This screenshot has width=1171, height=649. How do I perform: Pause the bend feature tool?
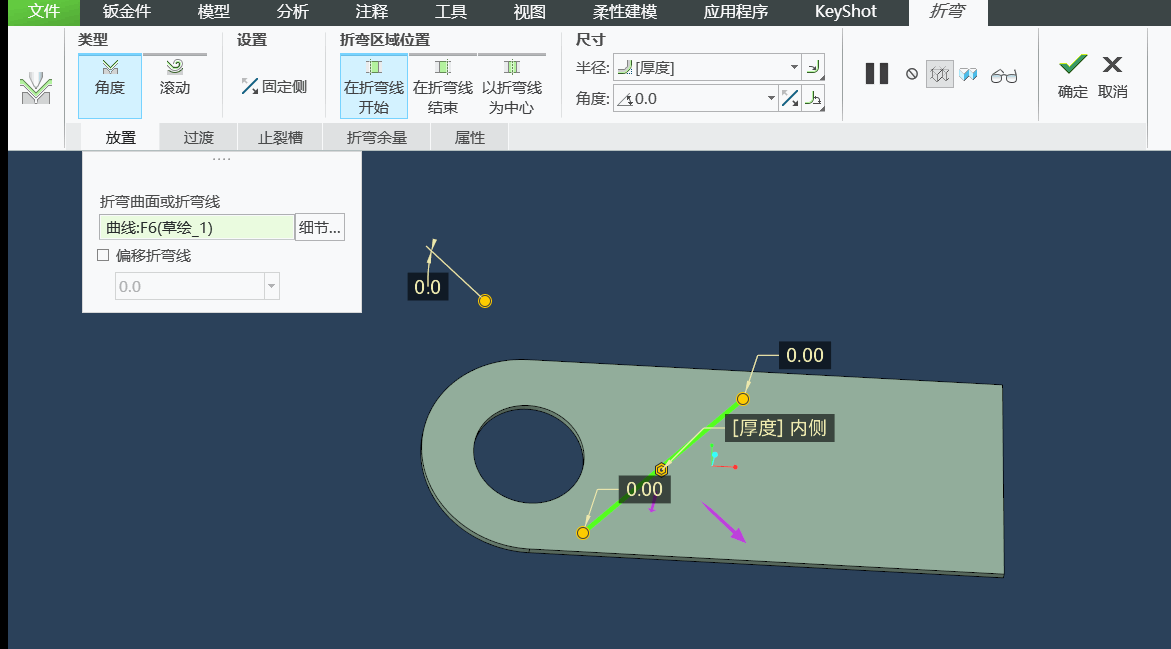[x=877, y=73]
